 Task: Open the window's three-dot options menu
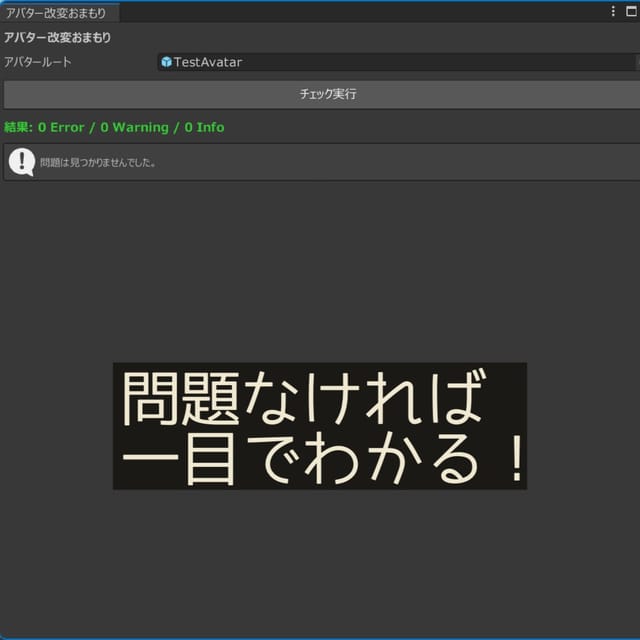click(613, 12)
